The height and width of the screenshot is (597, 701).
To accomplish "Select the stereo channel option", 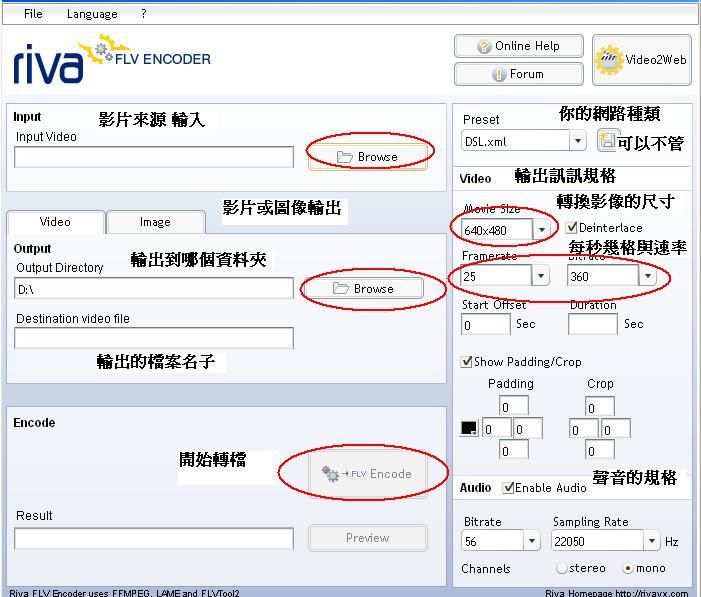I will pyautogui.click(x=562, y=568).
